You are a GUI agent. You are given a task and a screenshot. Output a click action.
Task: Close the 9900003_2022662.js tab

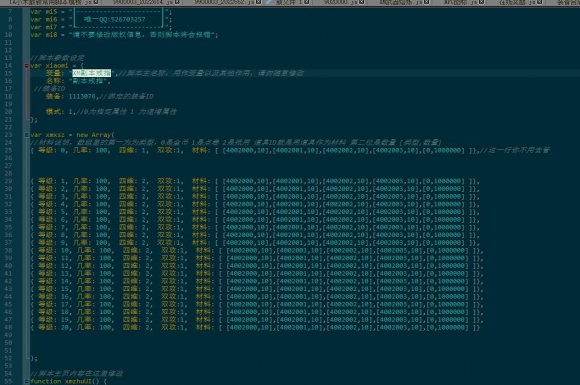(x=258, y=2)
